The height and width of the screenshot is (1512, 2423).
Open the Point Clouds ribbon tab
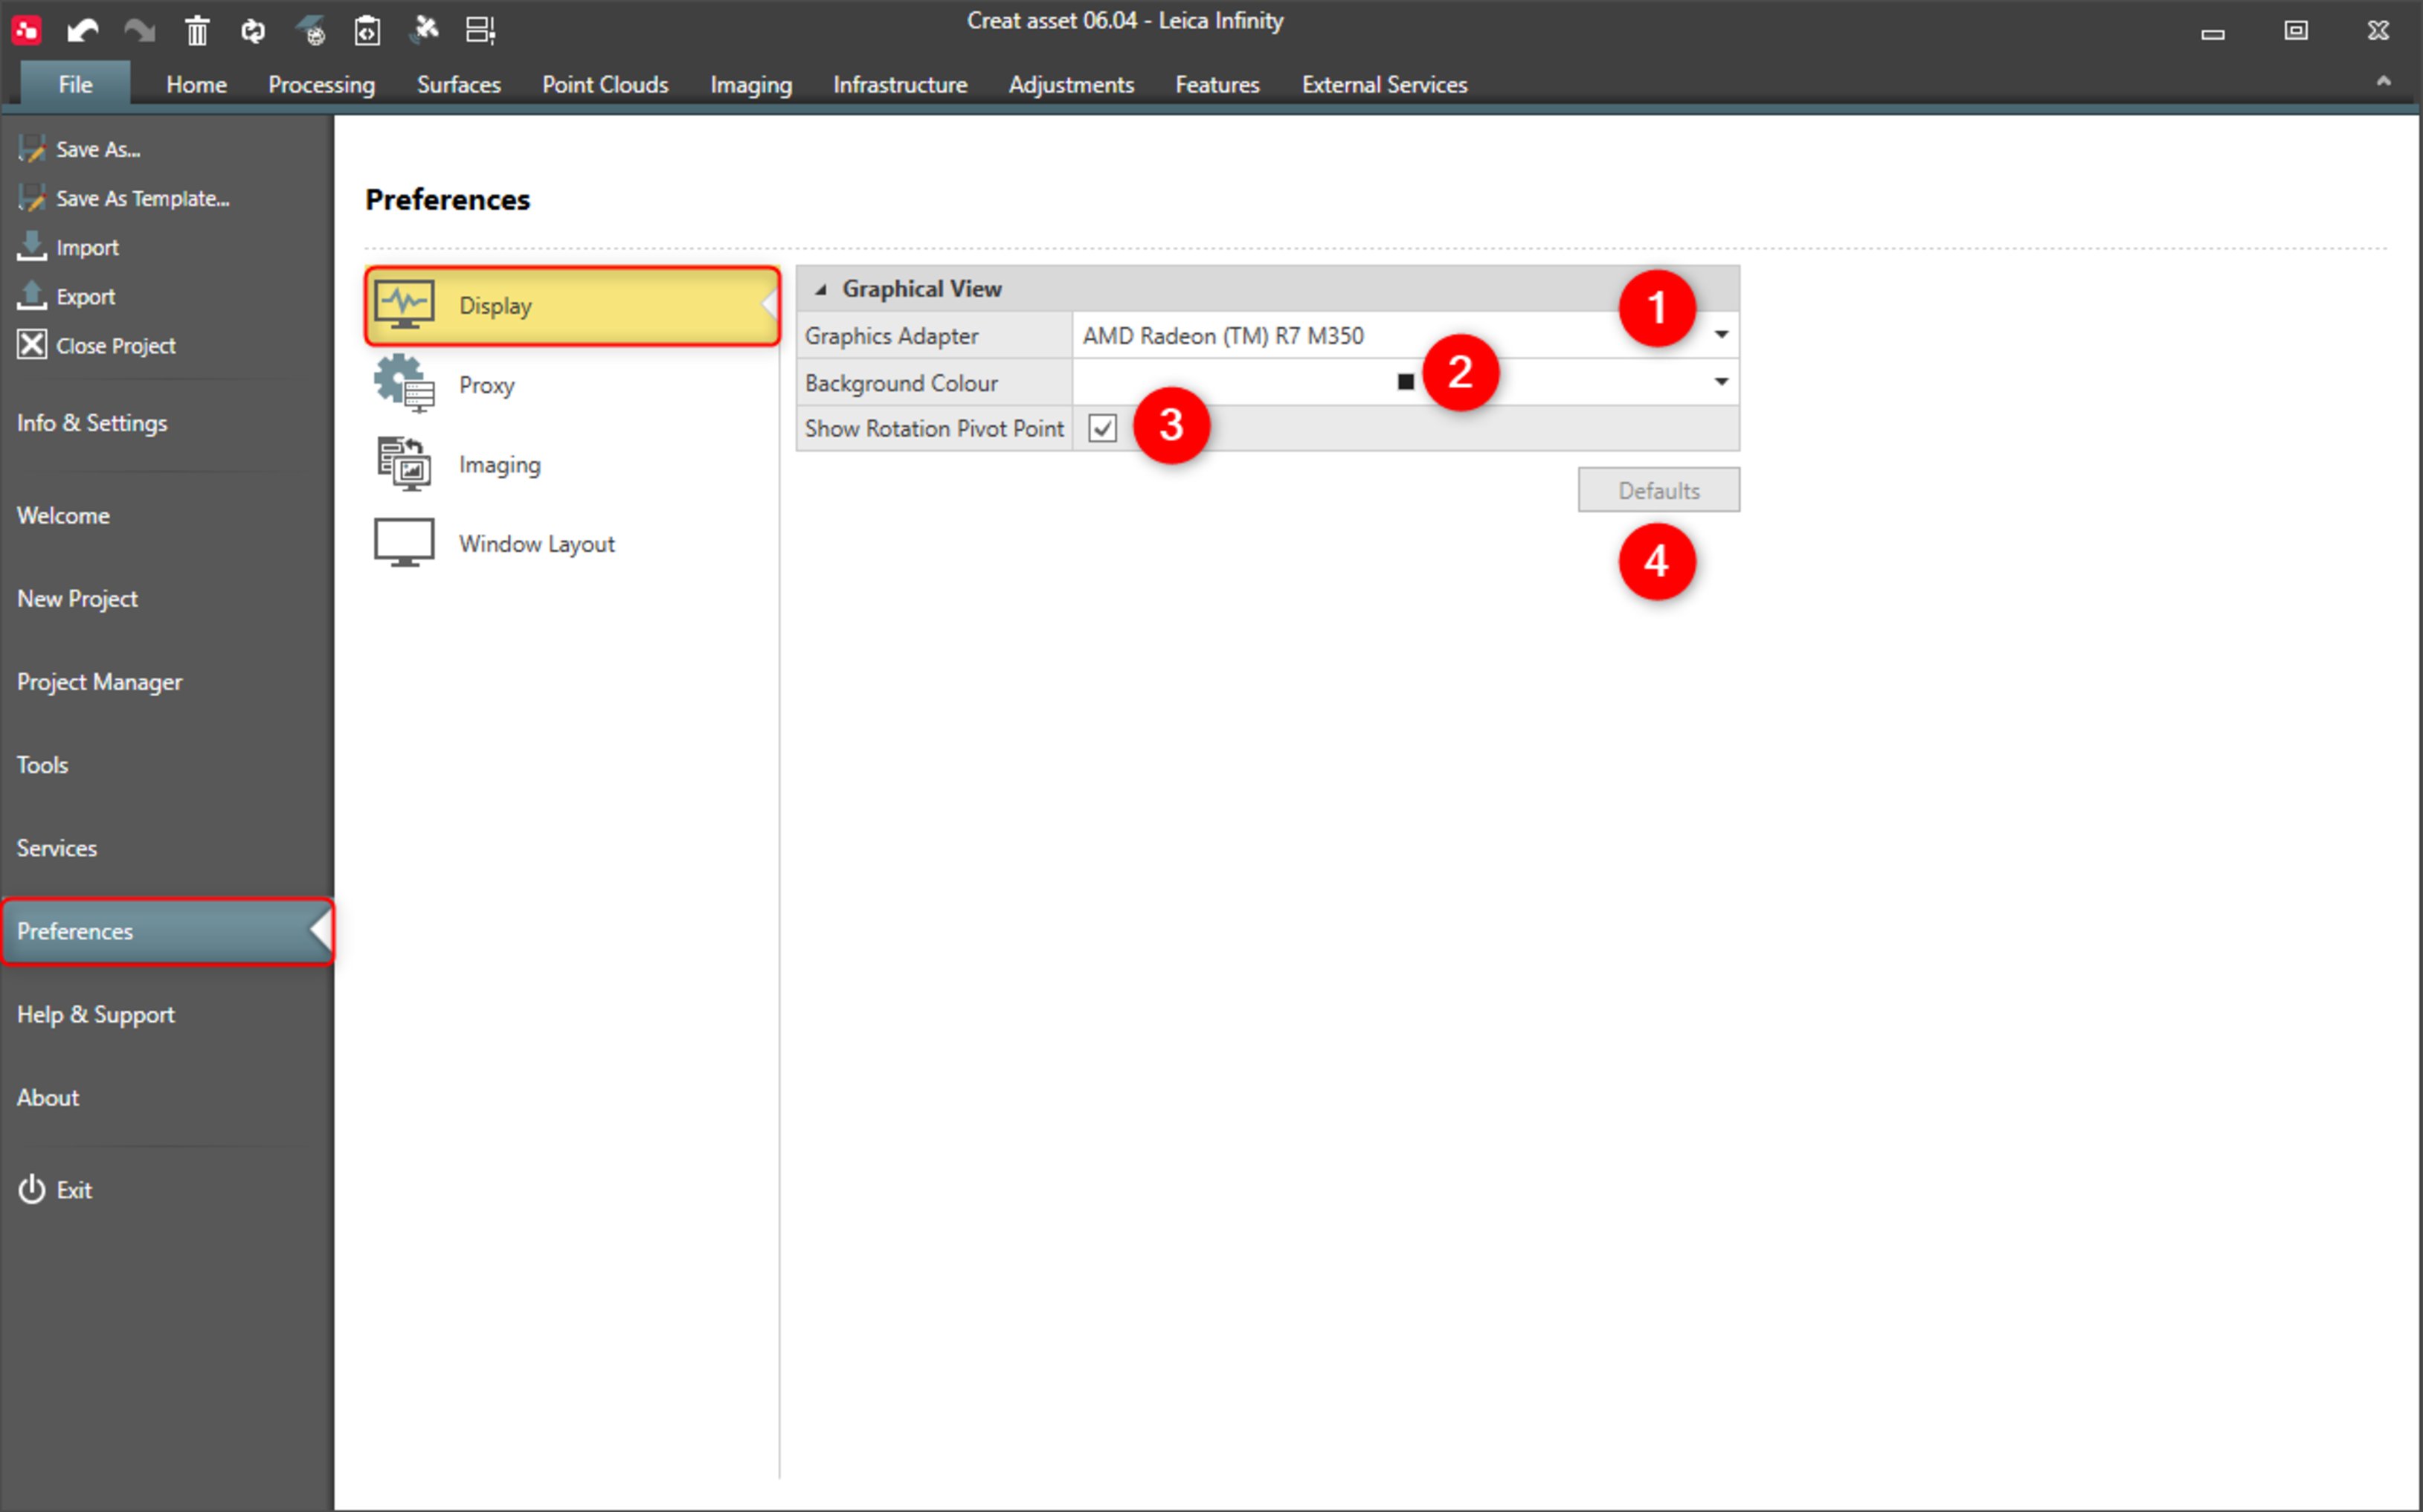click(605, 85)
